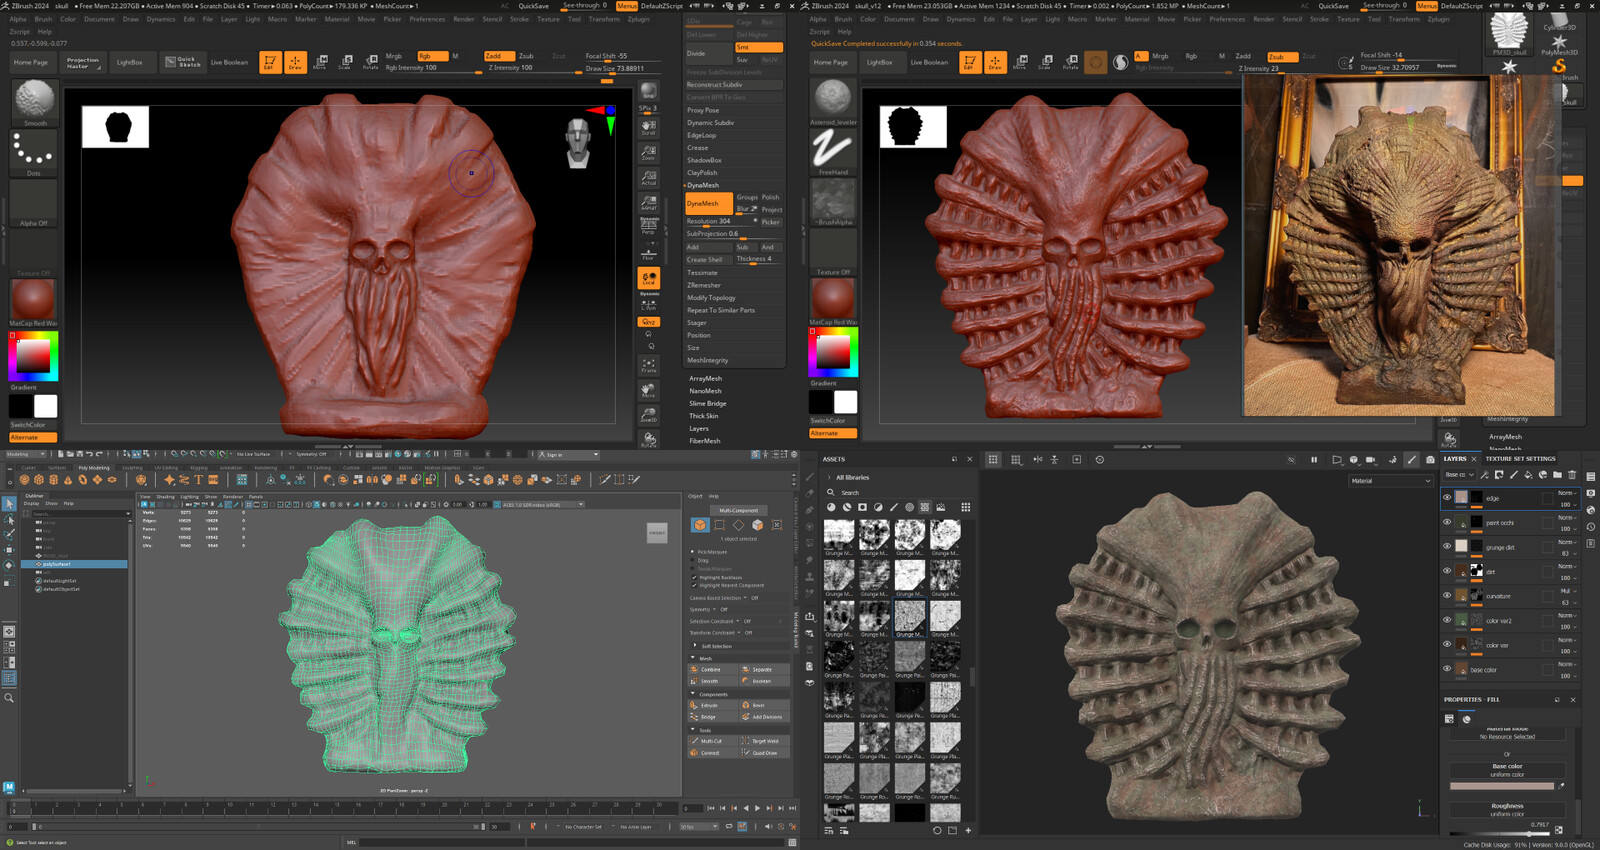Click Combine in Maya Mesh tools

click(712, 669)
